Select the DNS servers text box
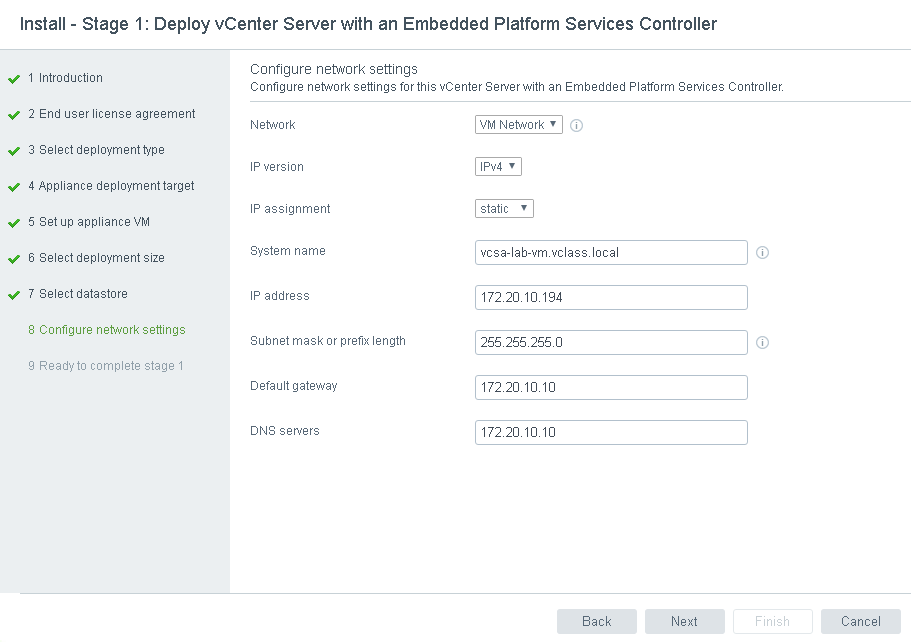Screen dimensions: 911x642 pyautogui.click(x=611, y=432)
